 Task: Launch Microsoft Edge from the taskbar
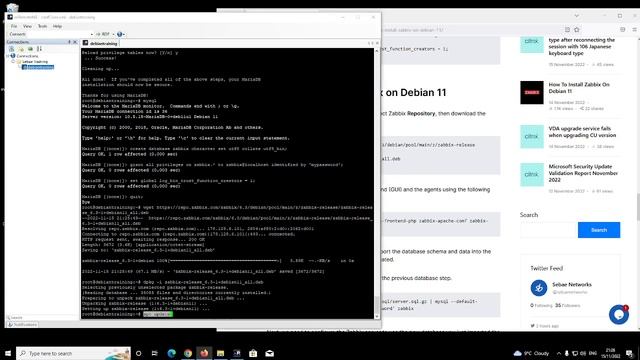171,353
